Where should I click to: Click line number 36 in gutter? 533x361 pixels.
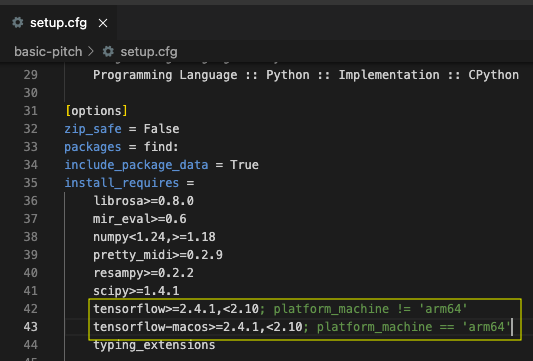[31, 201]
